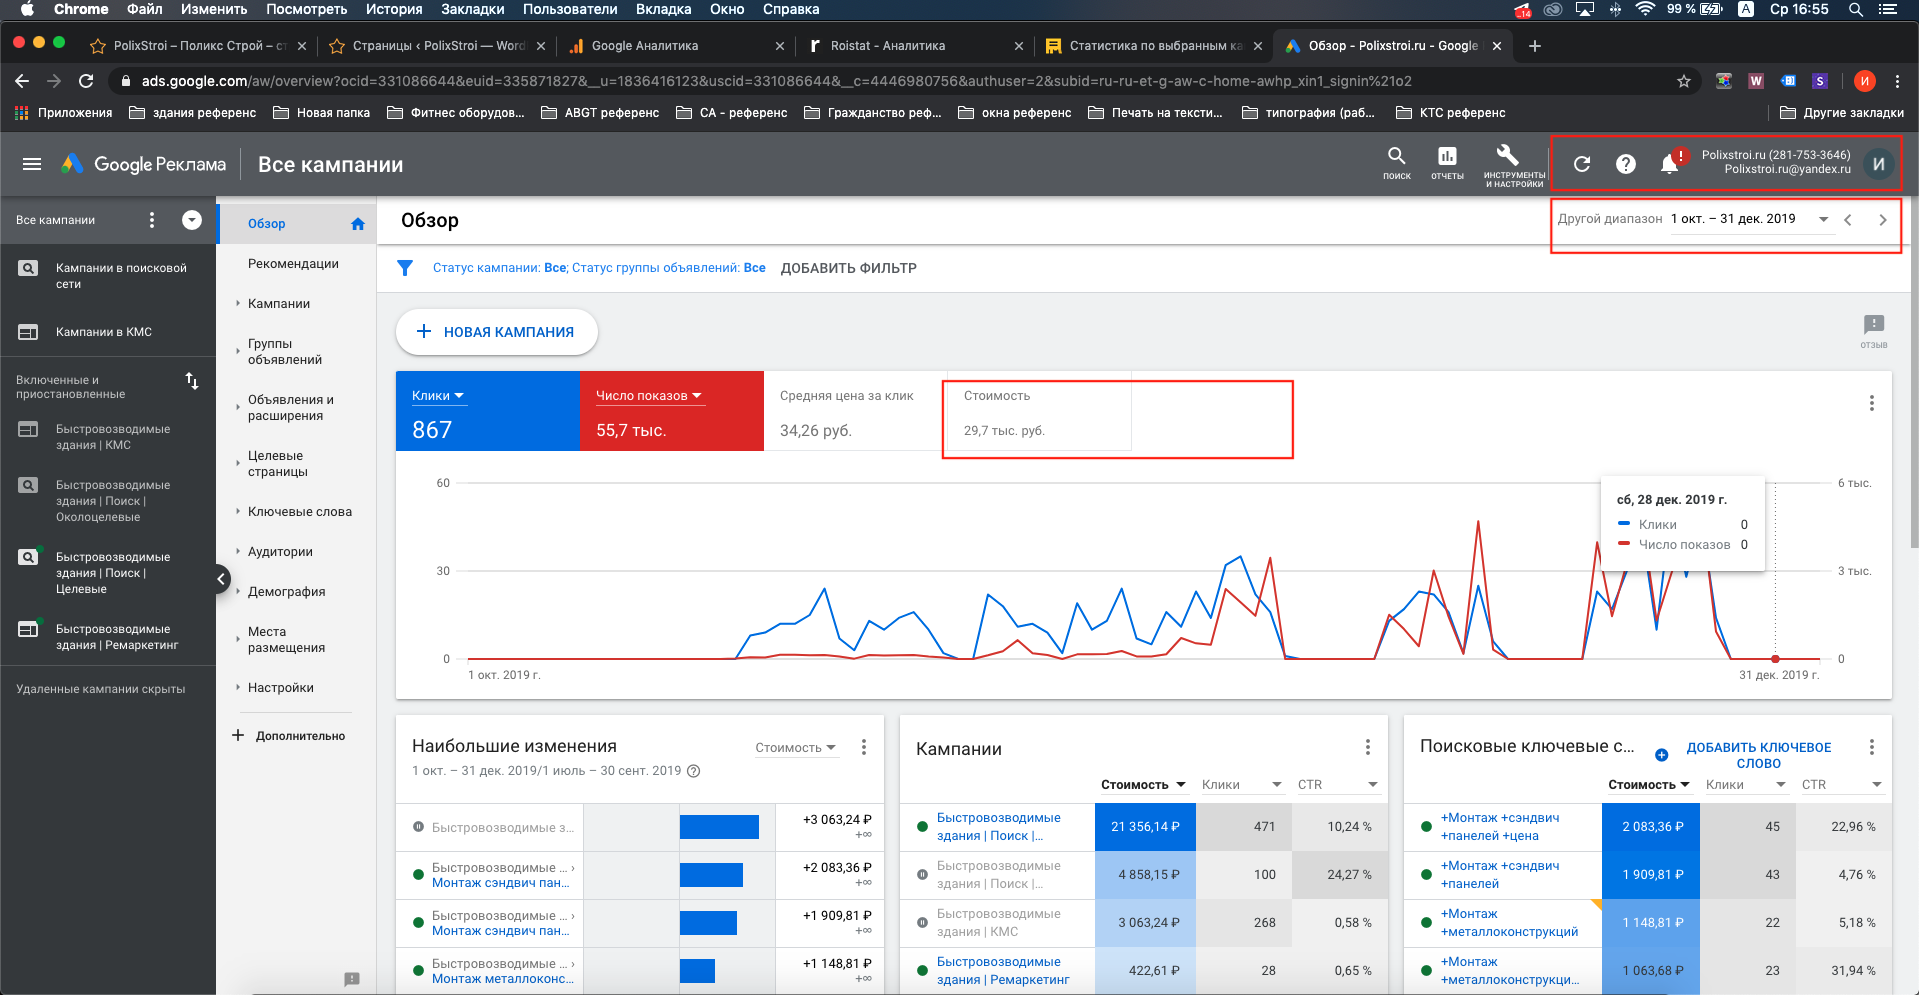The image size is (1919, 995).
Task: Open the Закладки menu in the menu bar
Action: (472, 9)
